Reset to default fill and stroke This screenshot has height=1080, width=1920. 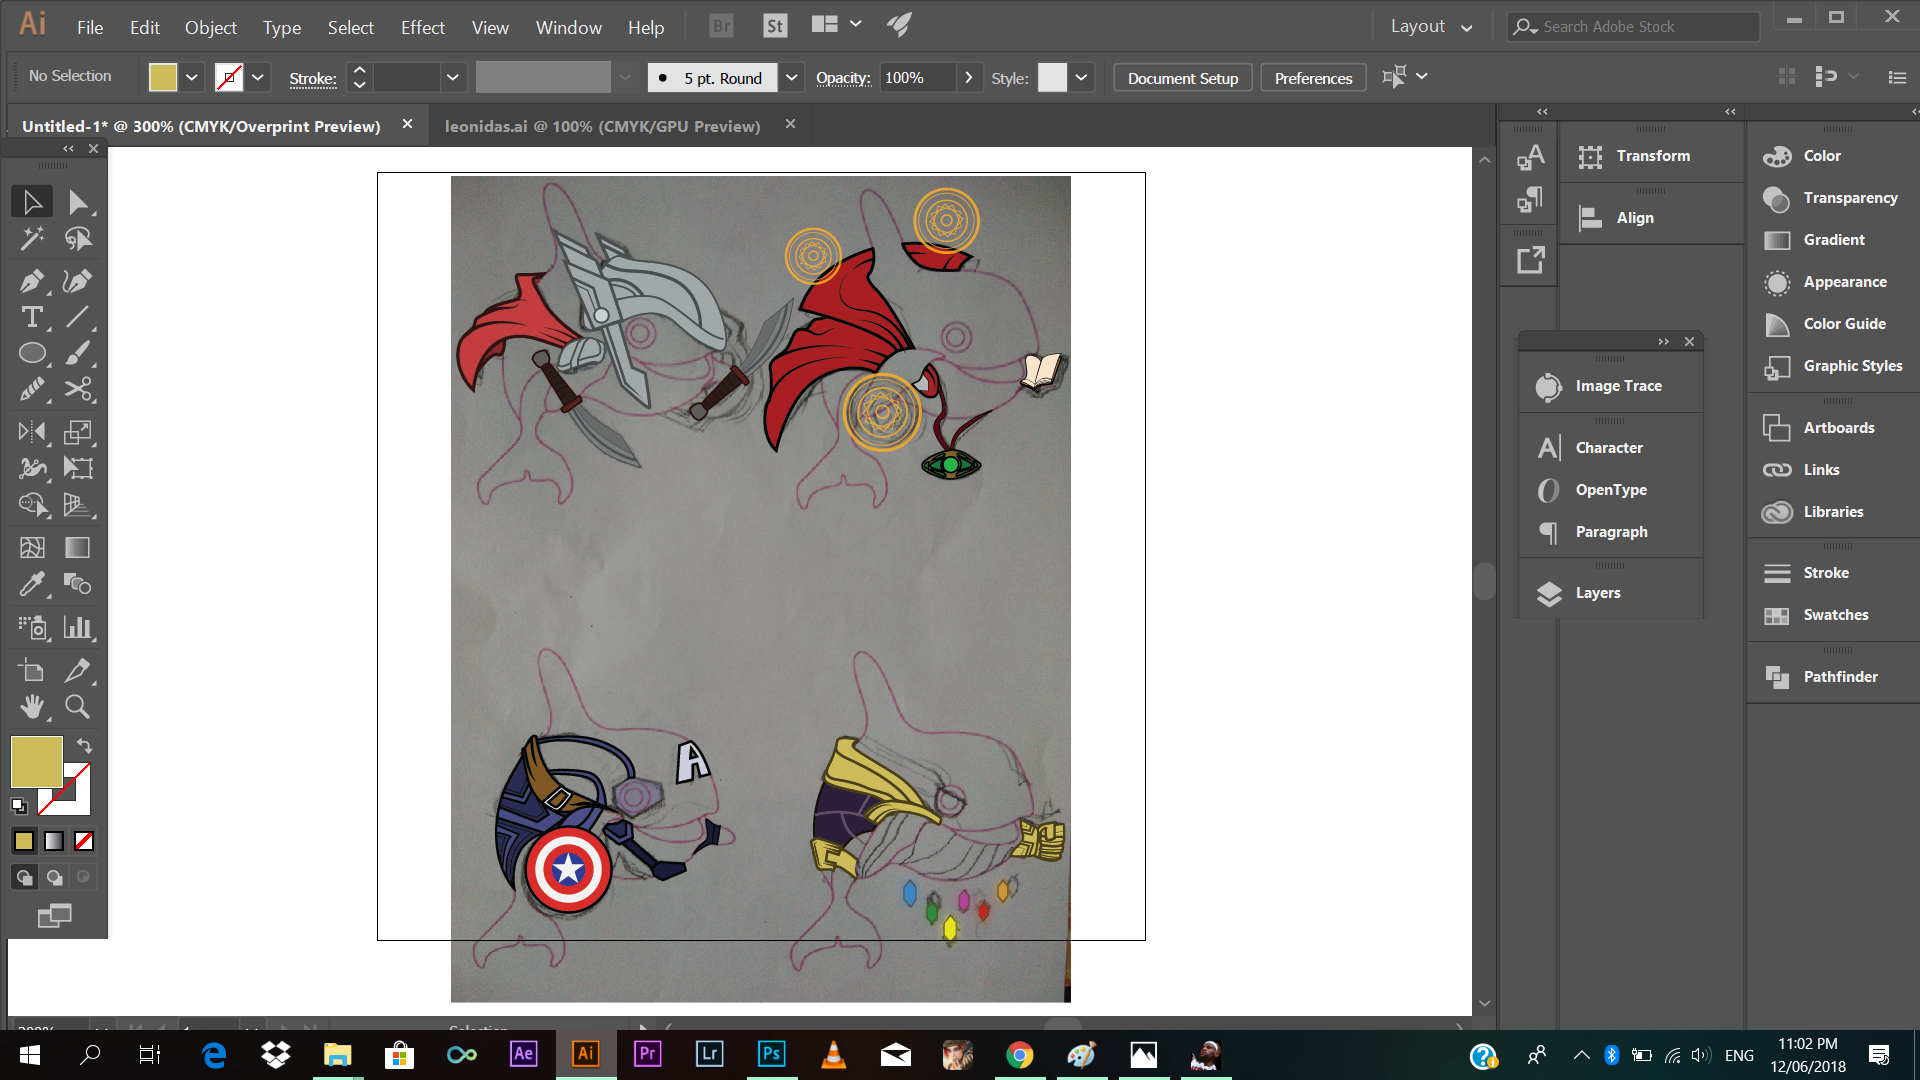19,805
